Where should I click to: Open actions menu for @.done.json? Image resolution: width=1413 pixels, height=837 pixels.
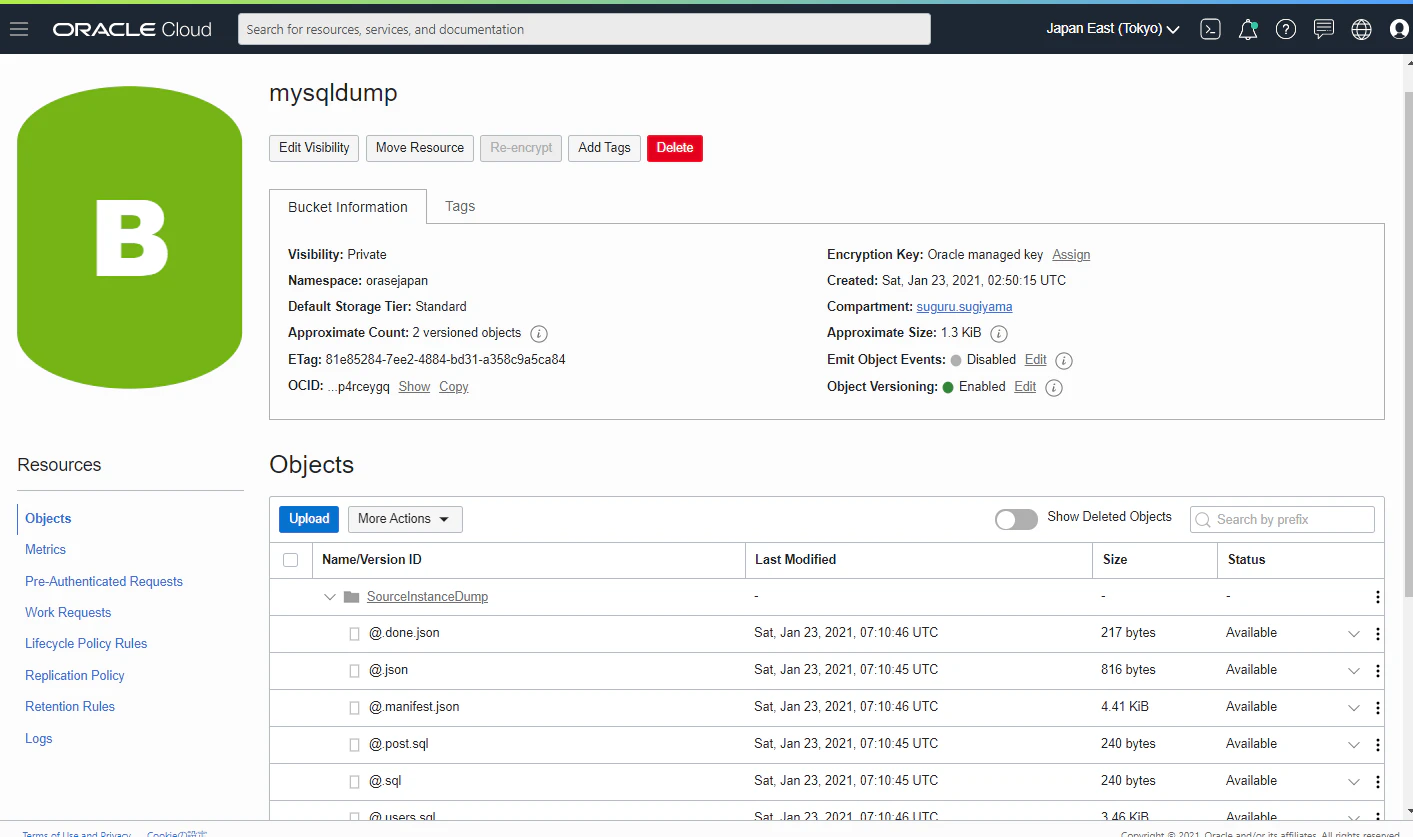[1377, 634]
